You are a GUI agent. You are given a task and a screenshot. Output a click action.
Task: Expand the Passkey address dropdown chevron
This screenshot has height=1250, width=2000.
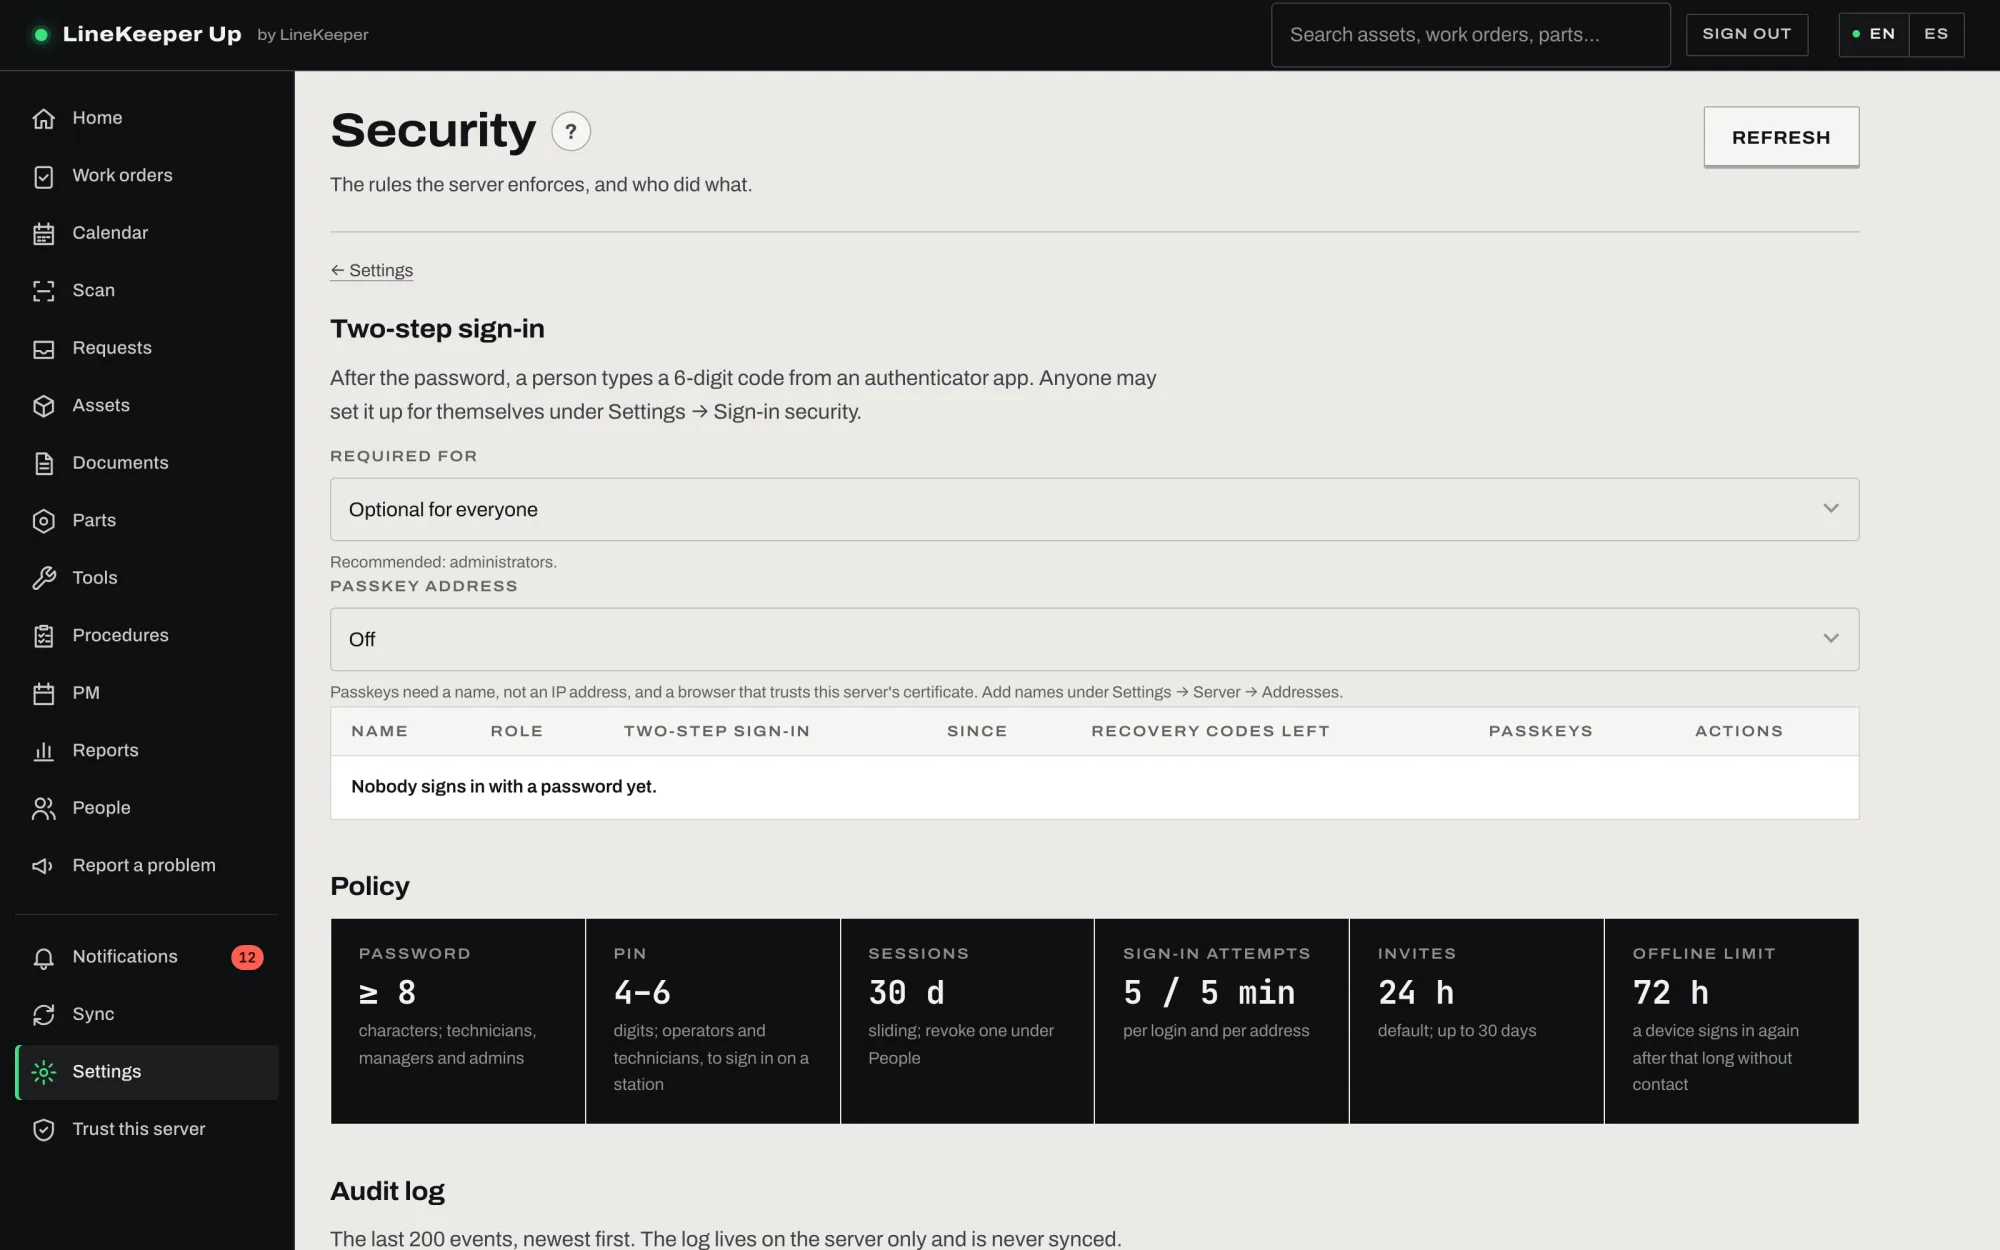tap(1830, 638)
